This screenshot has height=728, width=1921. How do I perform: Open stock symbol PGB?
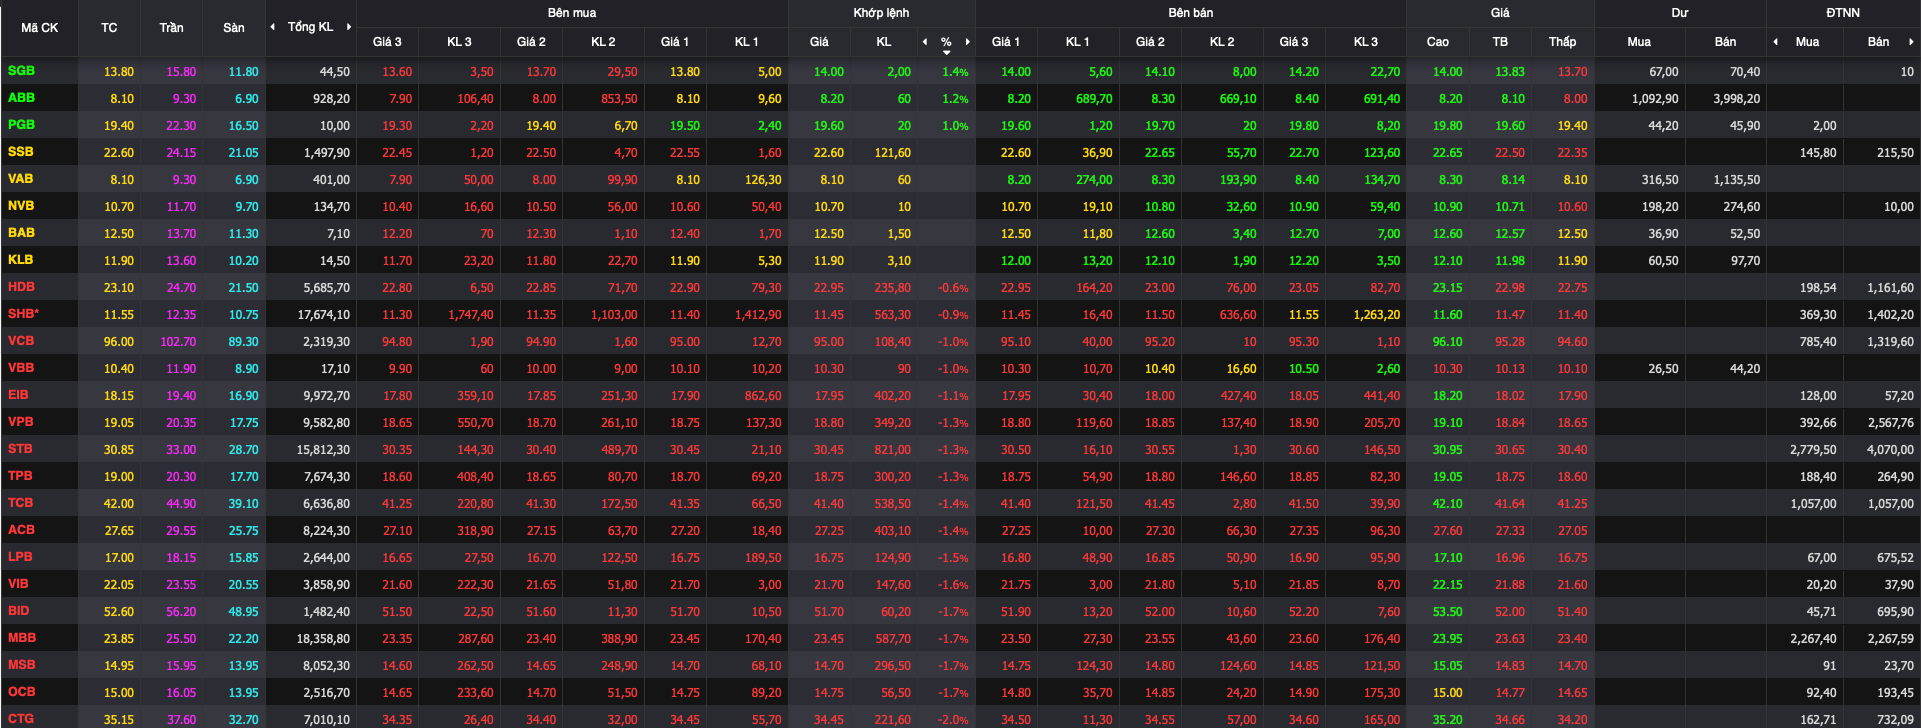21,125
